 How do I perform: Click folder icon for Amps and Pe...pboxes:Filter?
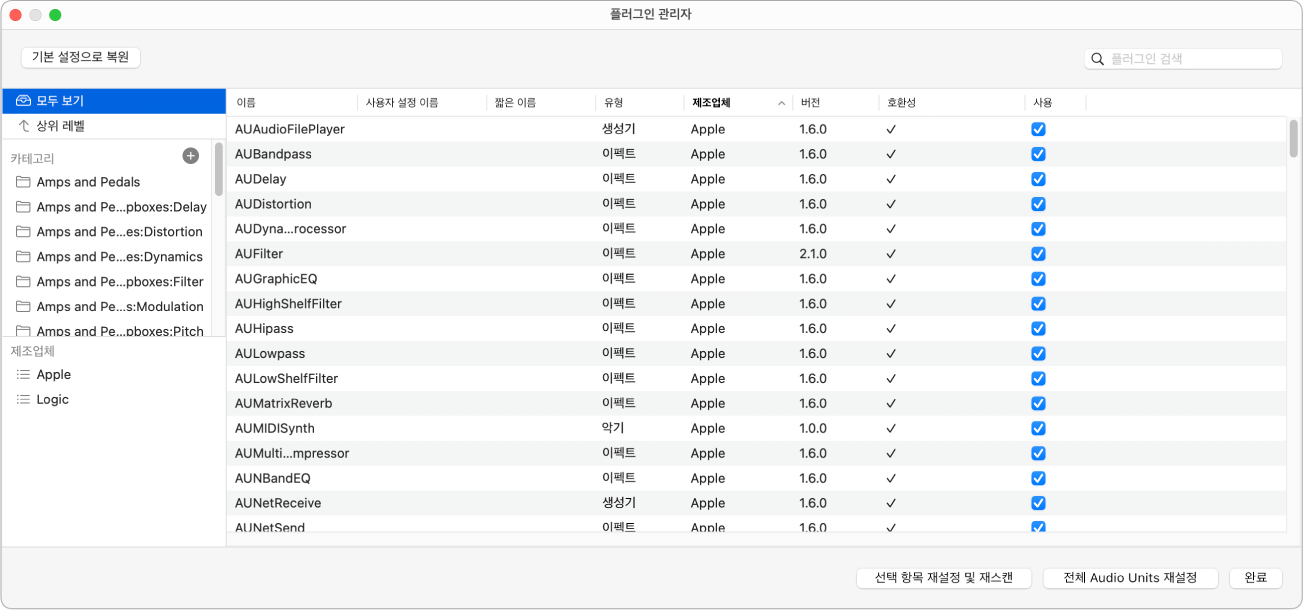[x=23, y=282]
